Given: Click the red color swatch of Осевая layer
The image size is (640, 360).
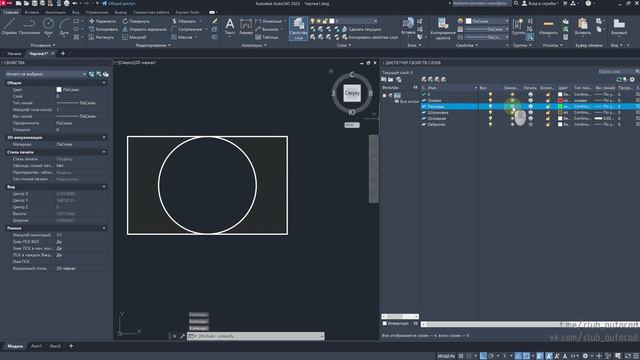Looking at the screenshot, I should [x=560, y=100].
